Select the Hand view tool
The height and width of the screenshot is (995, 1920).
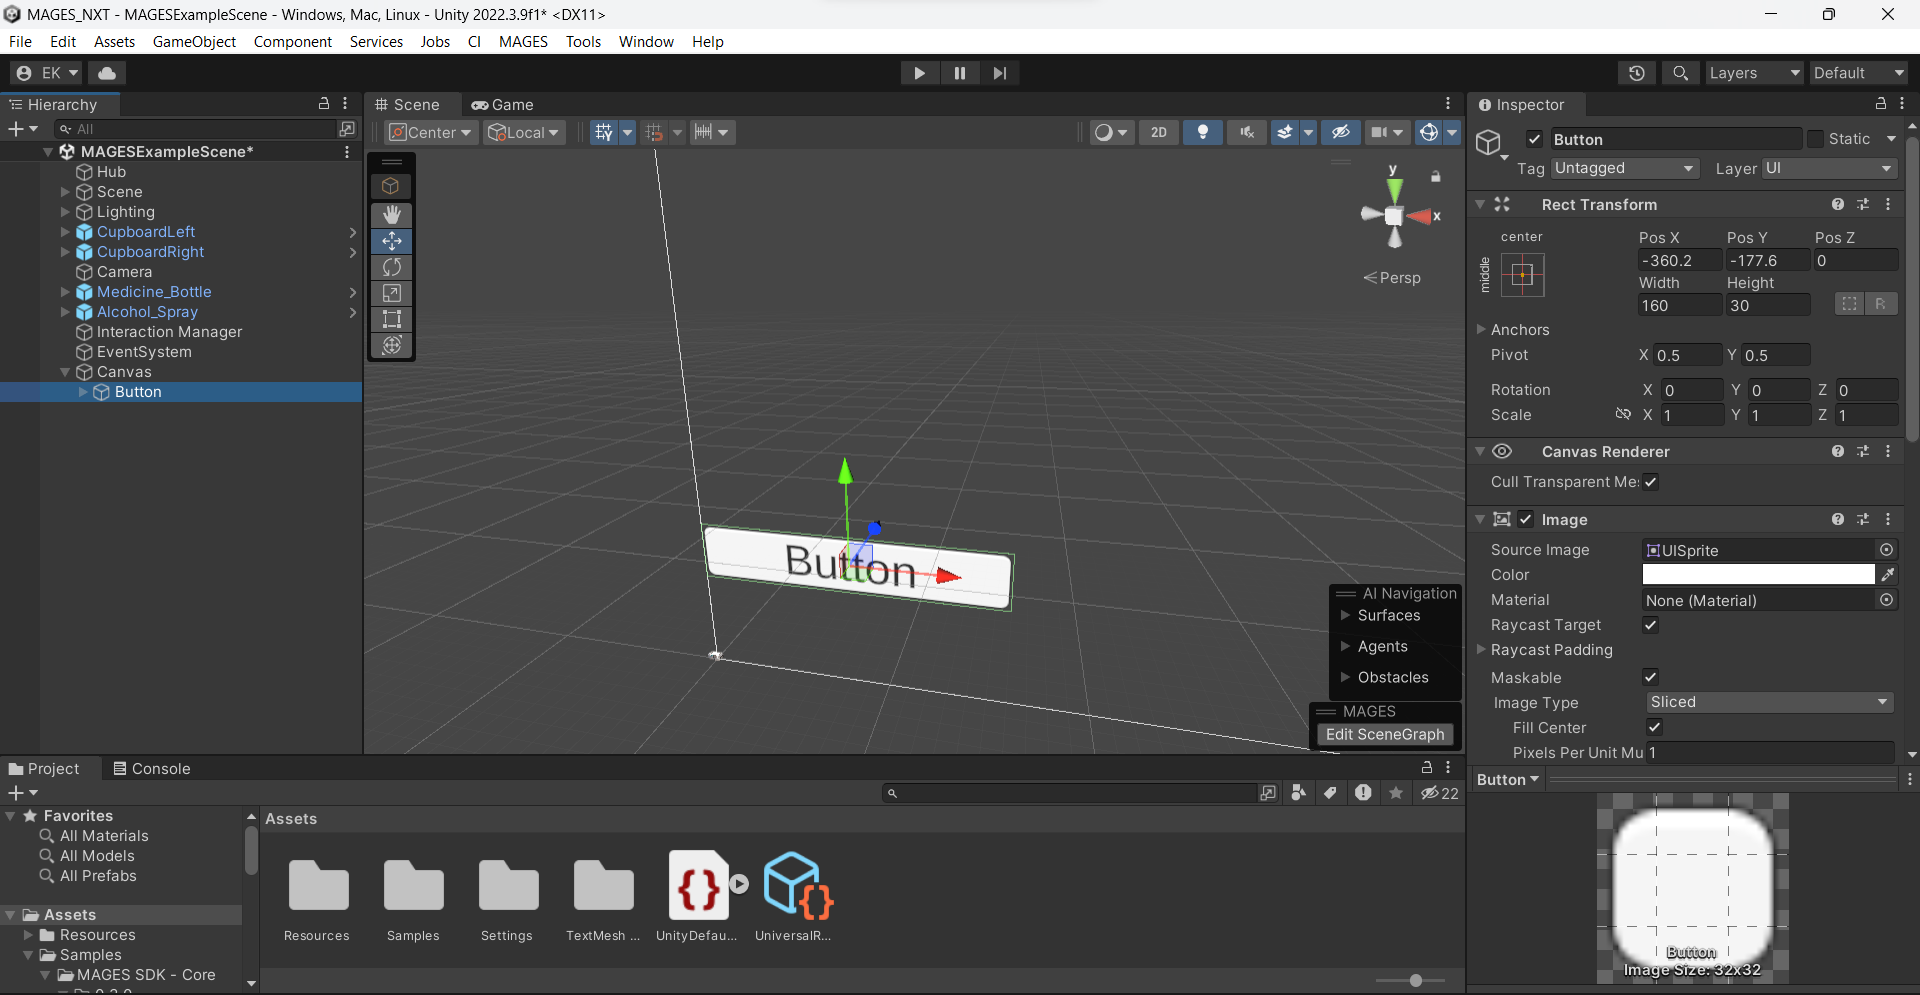click(x=392, y=214)
